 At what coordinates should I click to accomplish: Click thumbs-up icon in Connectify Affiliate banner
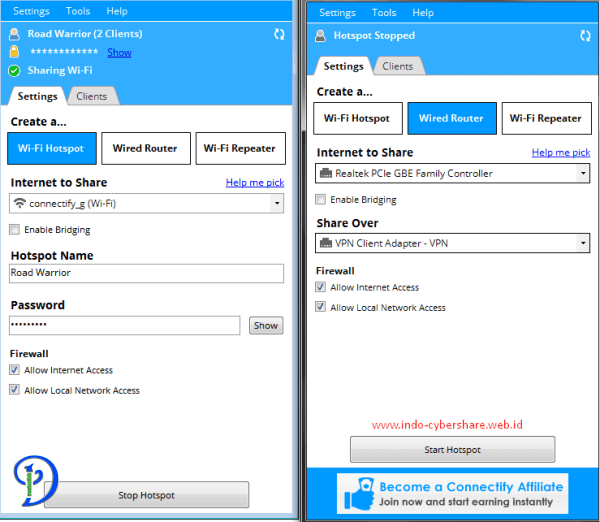(359, 494)
